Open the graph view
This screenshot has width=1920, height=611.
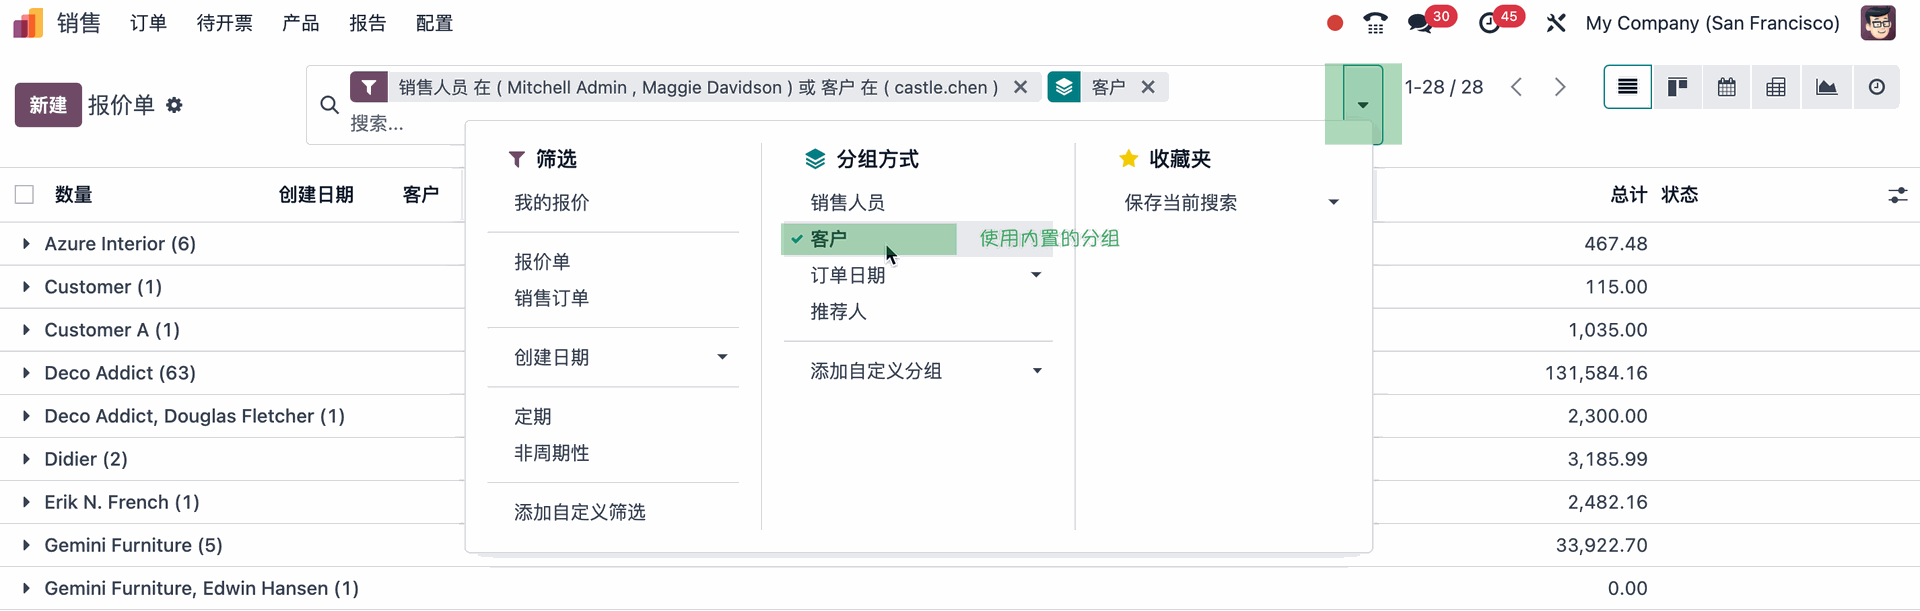[x=1826, y=88]
